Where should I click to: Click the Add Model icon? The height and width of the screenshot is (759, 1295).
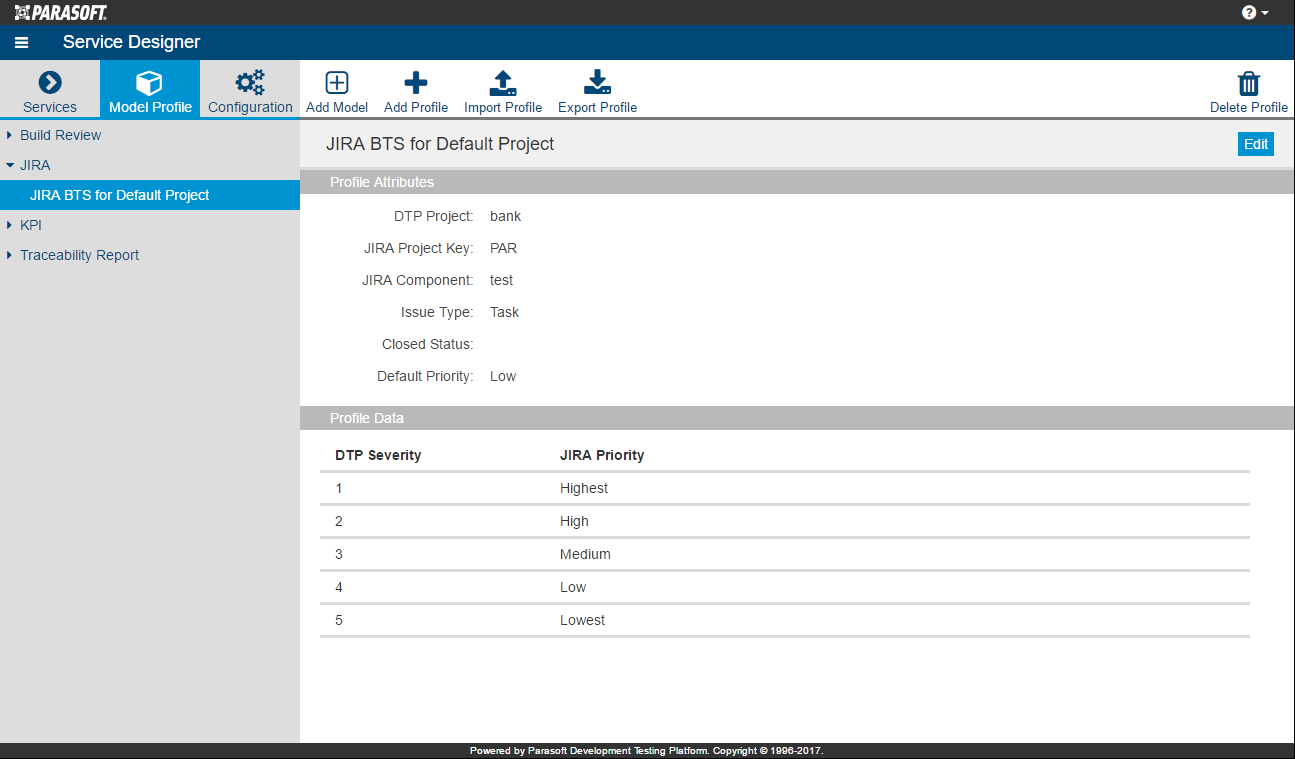(337, 83)
